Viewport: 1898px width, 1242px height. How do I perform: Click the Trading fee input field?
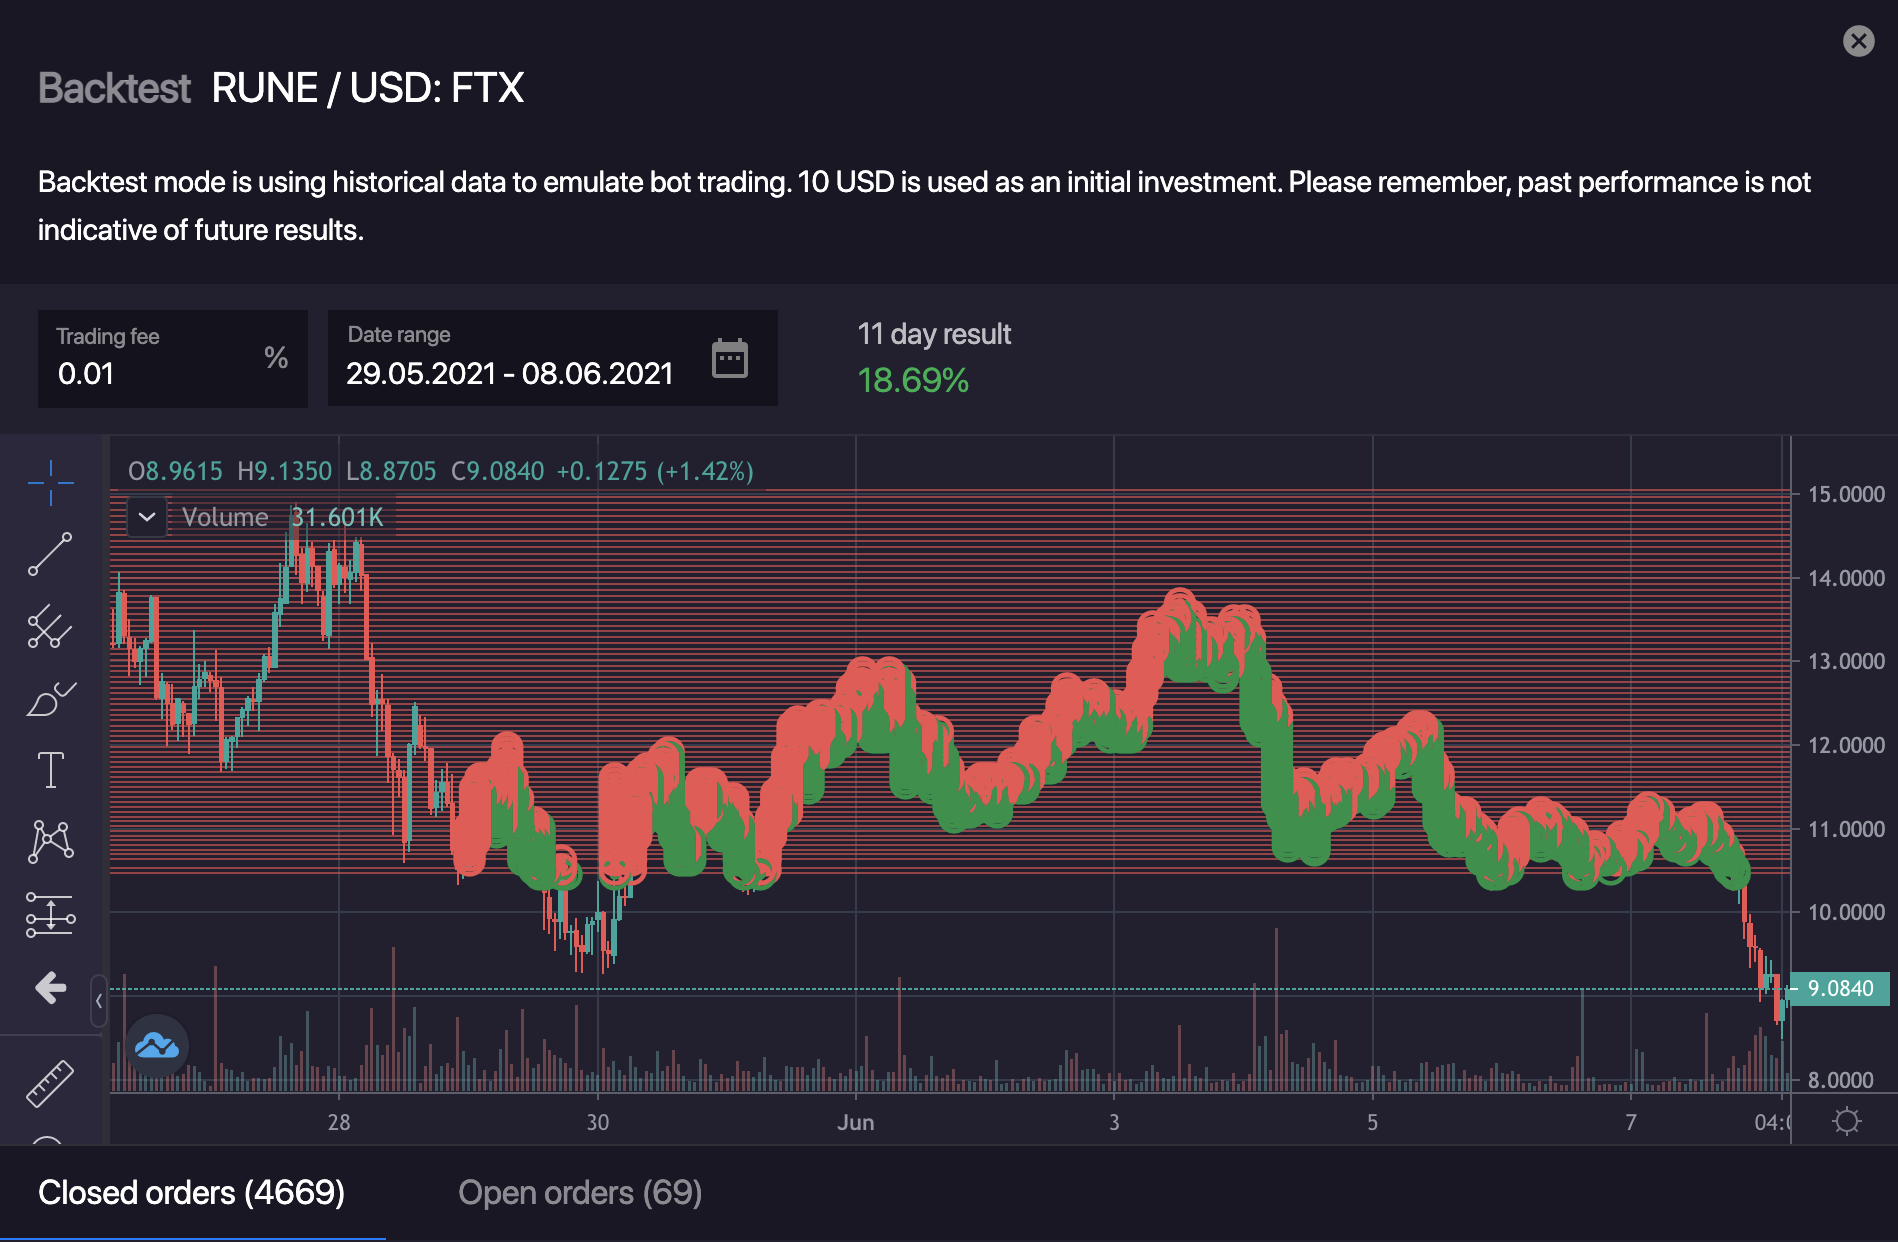pos(150,373)
